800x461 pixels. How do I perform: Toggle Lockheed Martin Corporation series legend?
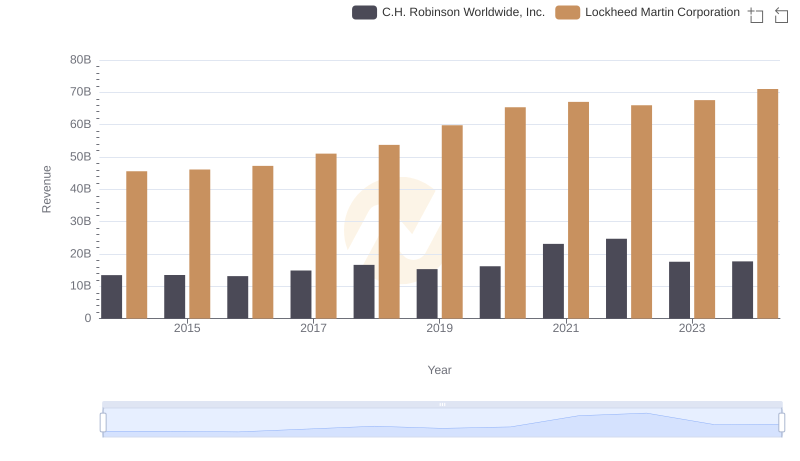pyautogui.click(x=647, y=12)
